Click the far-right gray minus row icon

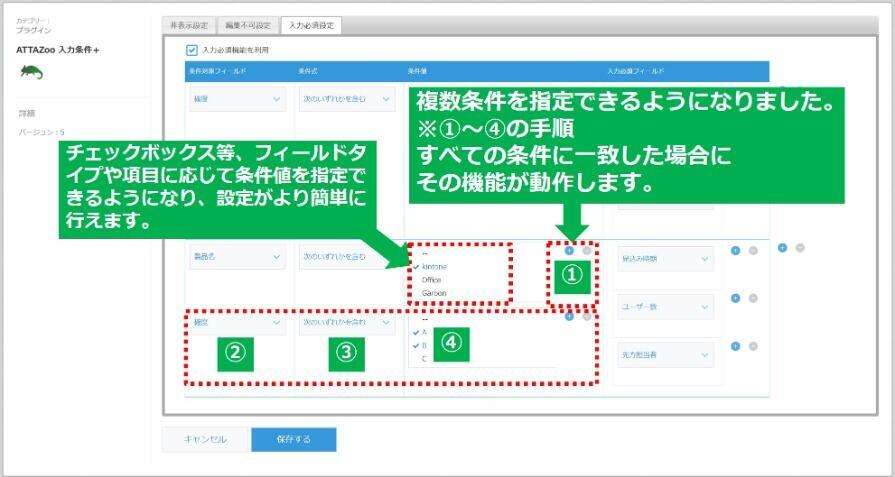[x=800, y=247]
